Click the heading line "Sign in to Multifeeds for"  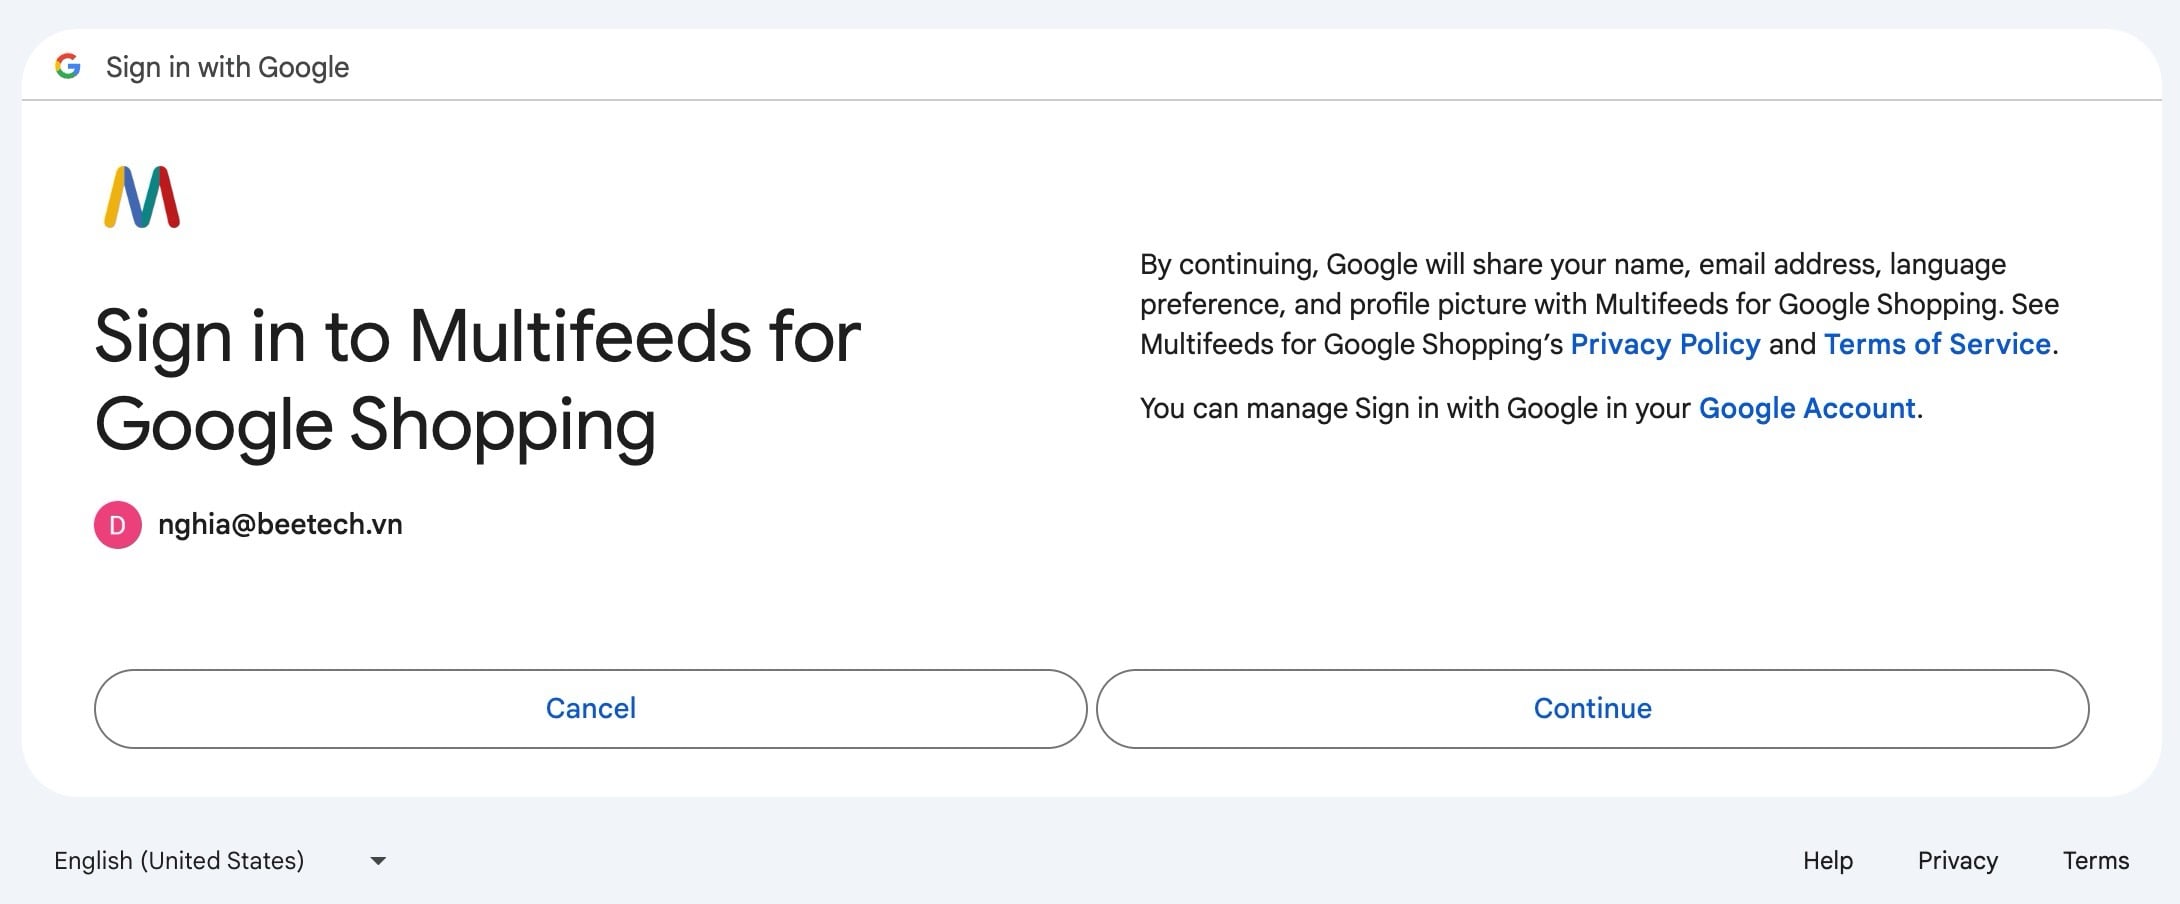point(478,336)
